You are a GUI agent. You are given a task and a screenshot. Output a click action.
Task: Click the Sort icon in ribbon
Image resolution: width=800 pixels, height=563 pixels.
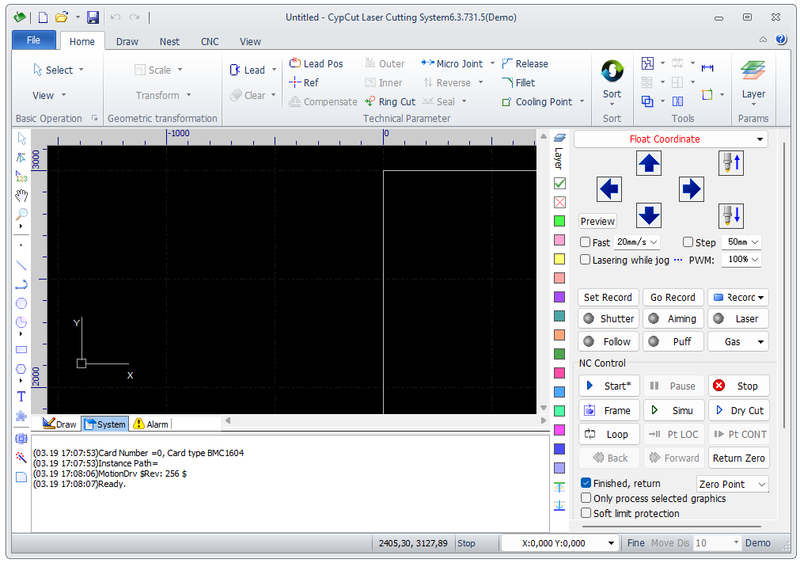pos(612,71)
